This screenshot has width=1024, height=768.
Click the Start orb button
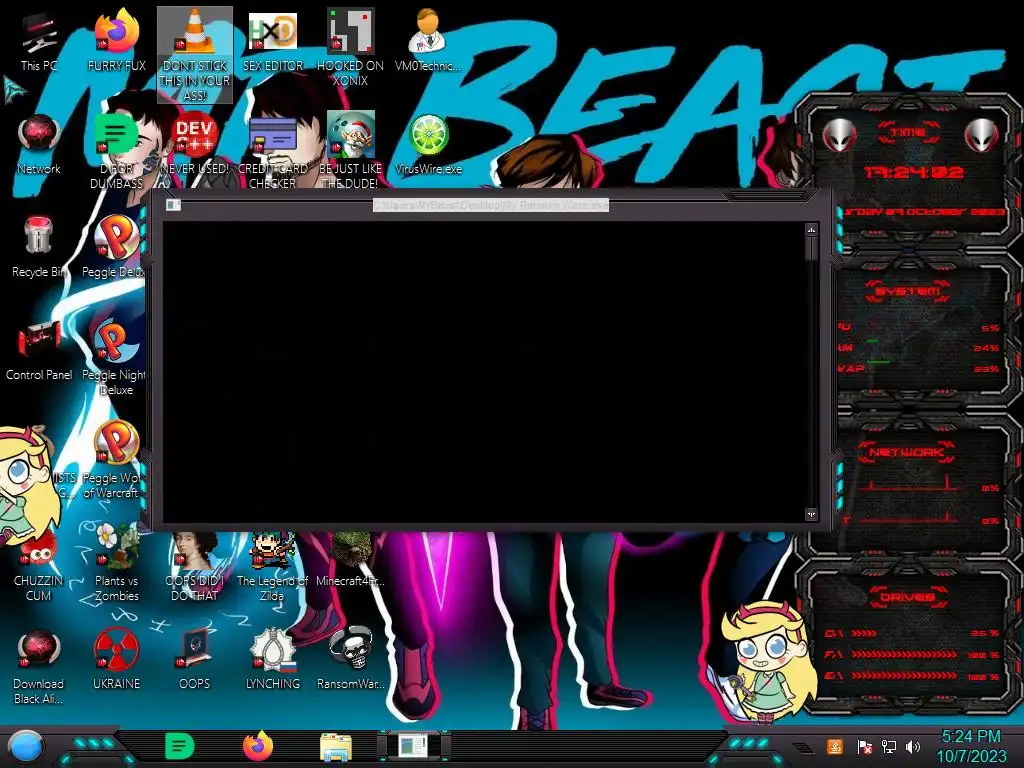click(x=26, y=746)
